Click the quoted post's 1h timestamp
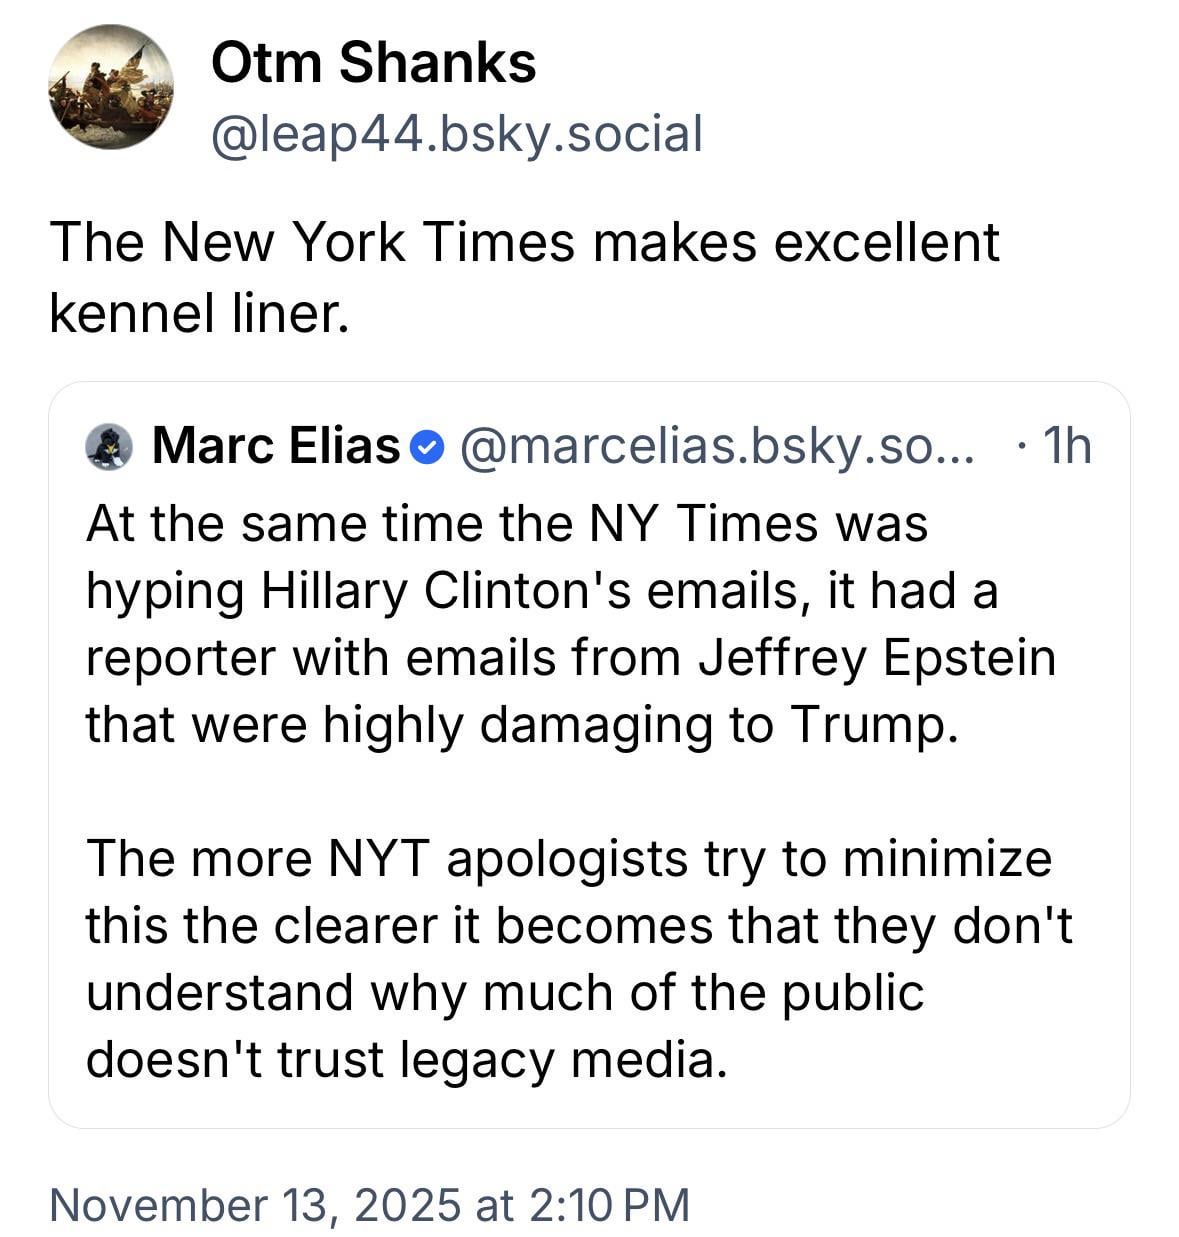This screenshot has height=1237, width=1179. click(x=1065, y=446)
